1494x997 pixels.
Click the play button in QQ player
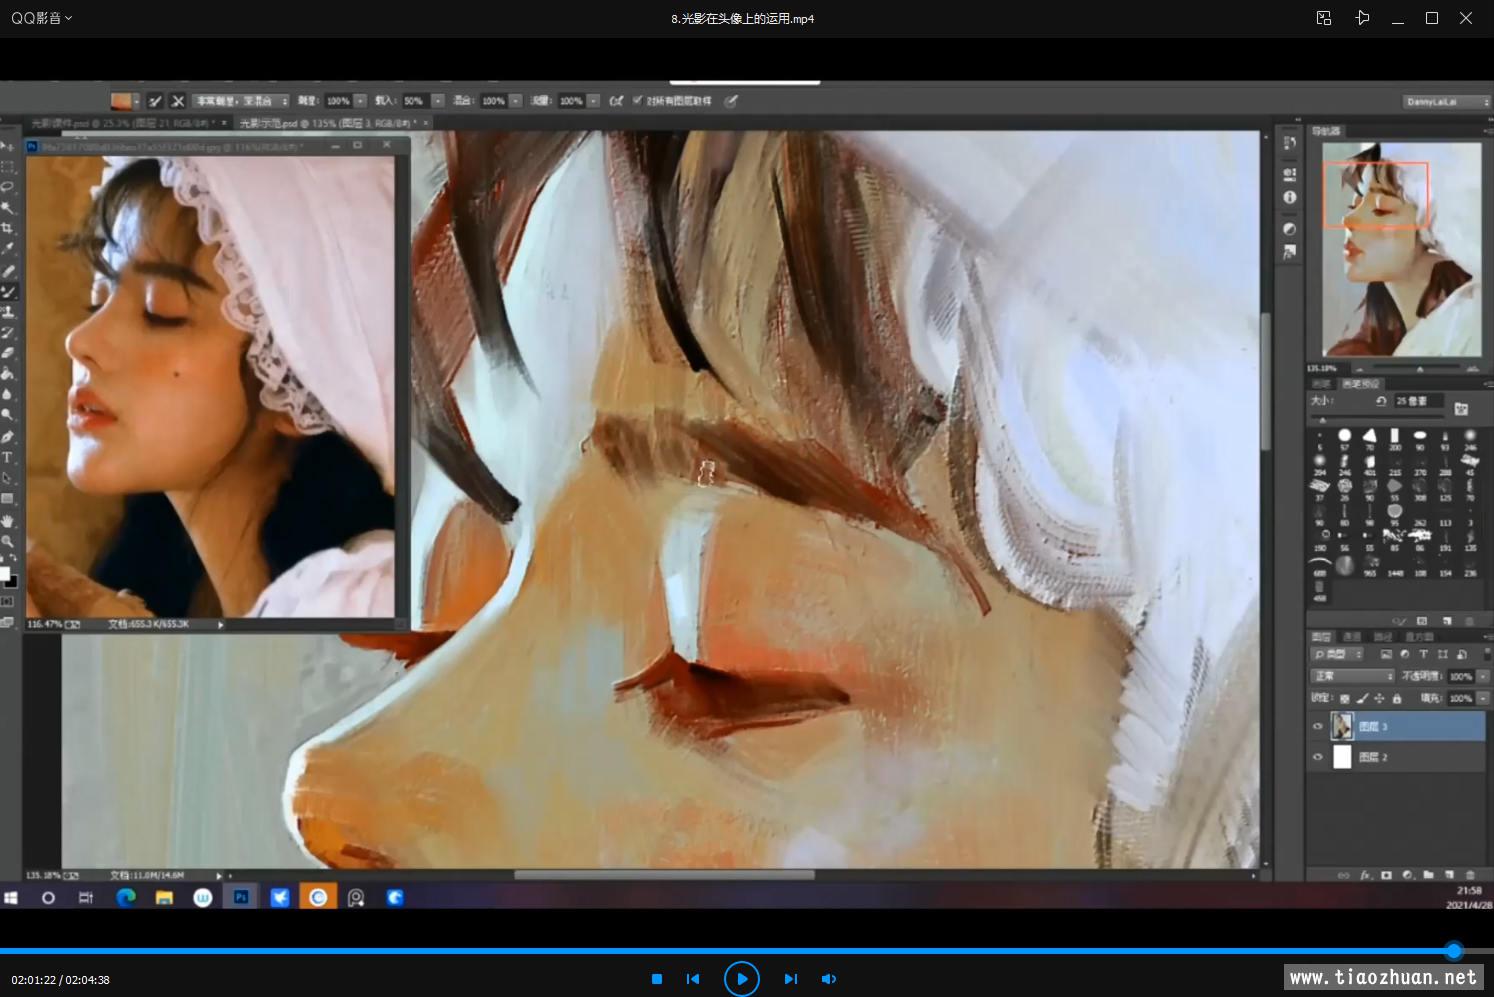(x=741, y=979)
